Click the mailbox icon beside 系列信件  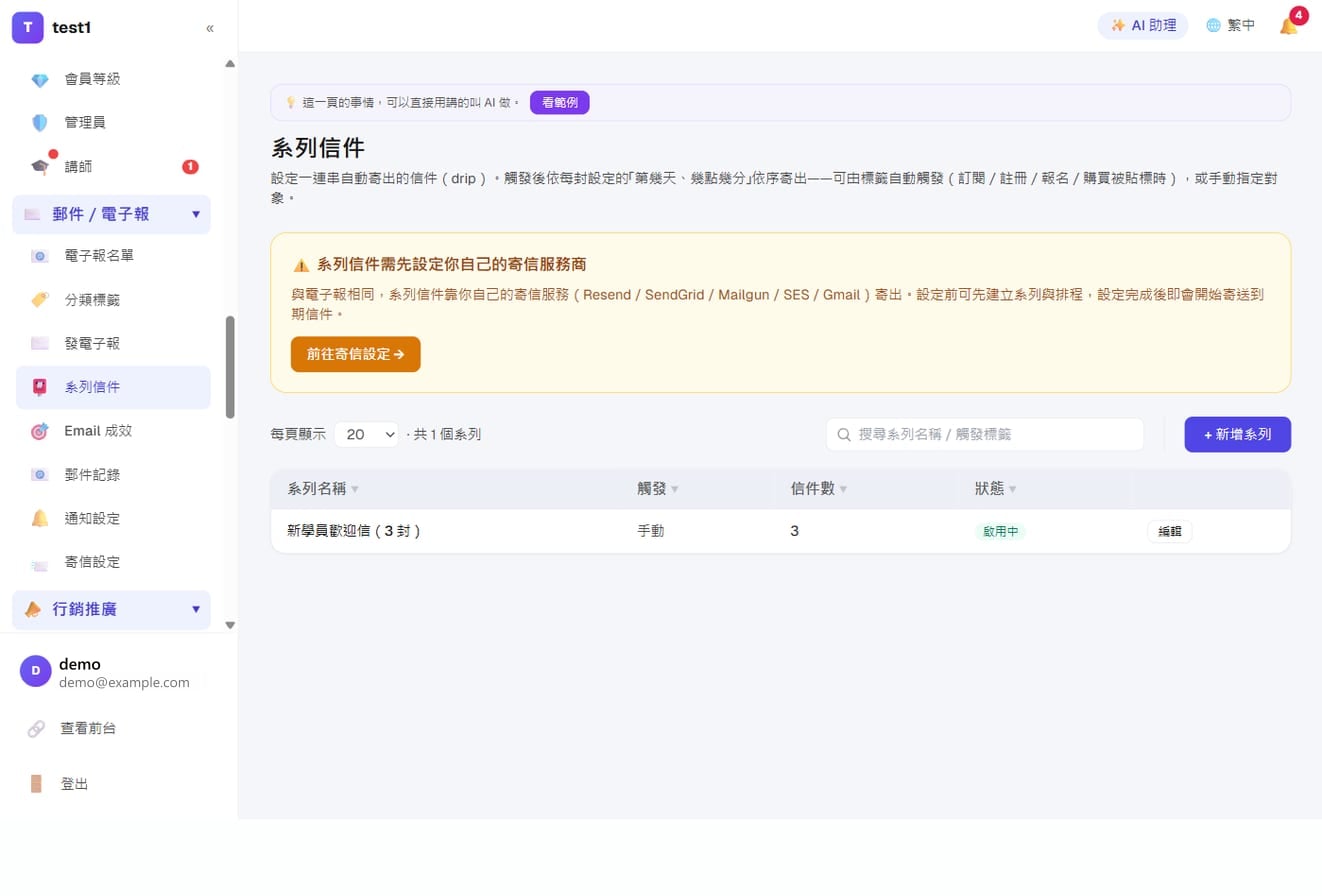tap(40, 387)
